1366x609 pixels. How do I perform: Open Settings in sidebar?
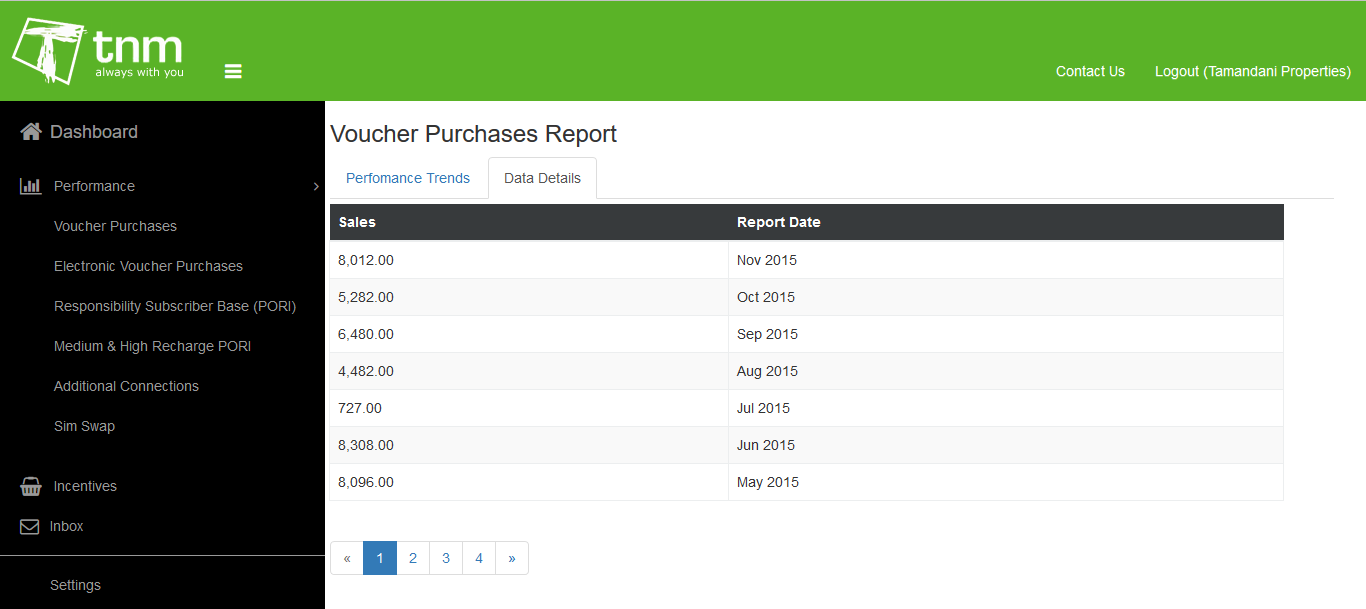tap(75, 585)
